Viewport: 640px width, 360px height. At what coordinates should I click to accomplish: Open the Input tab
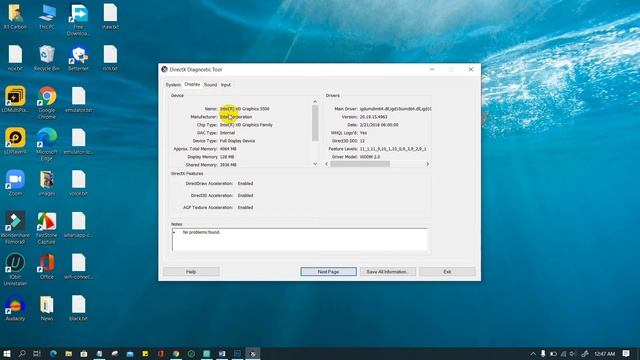pyautogui.click(x=226, y=85)
